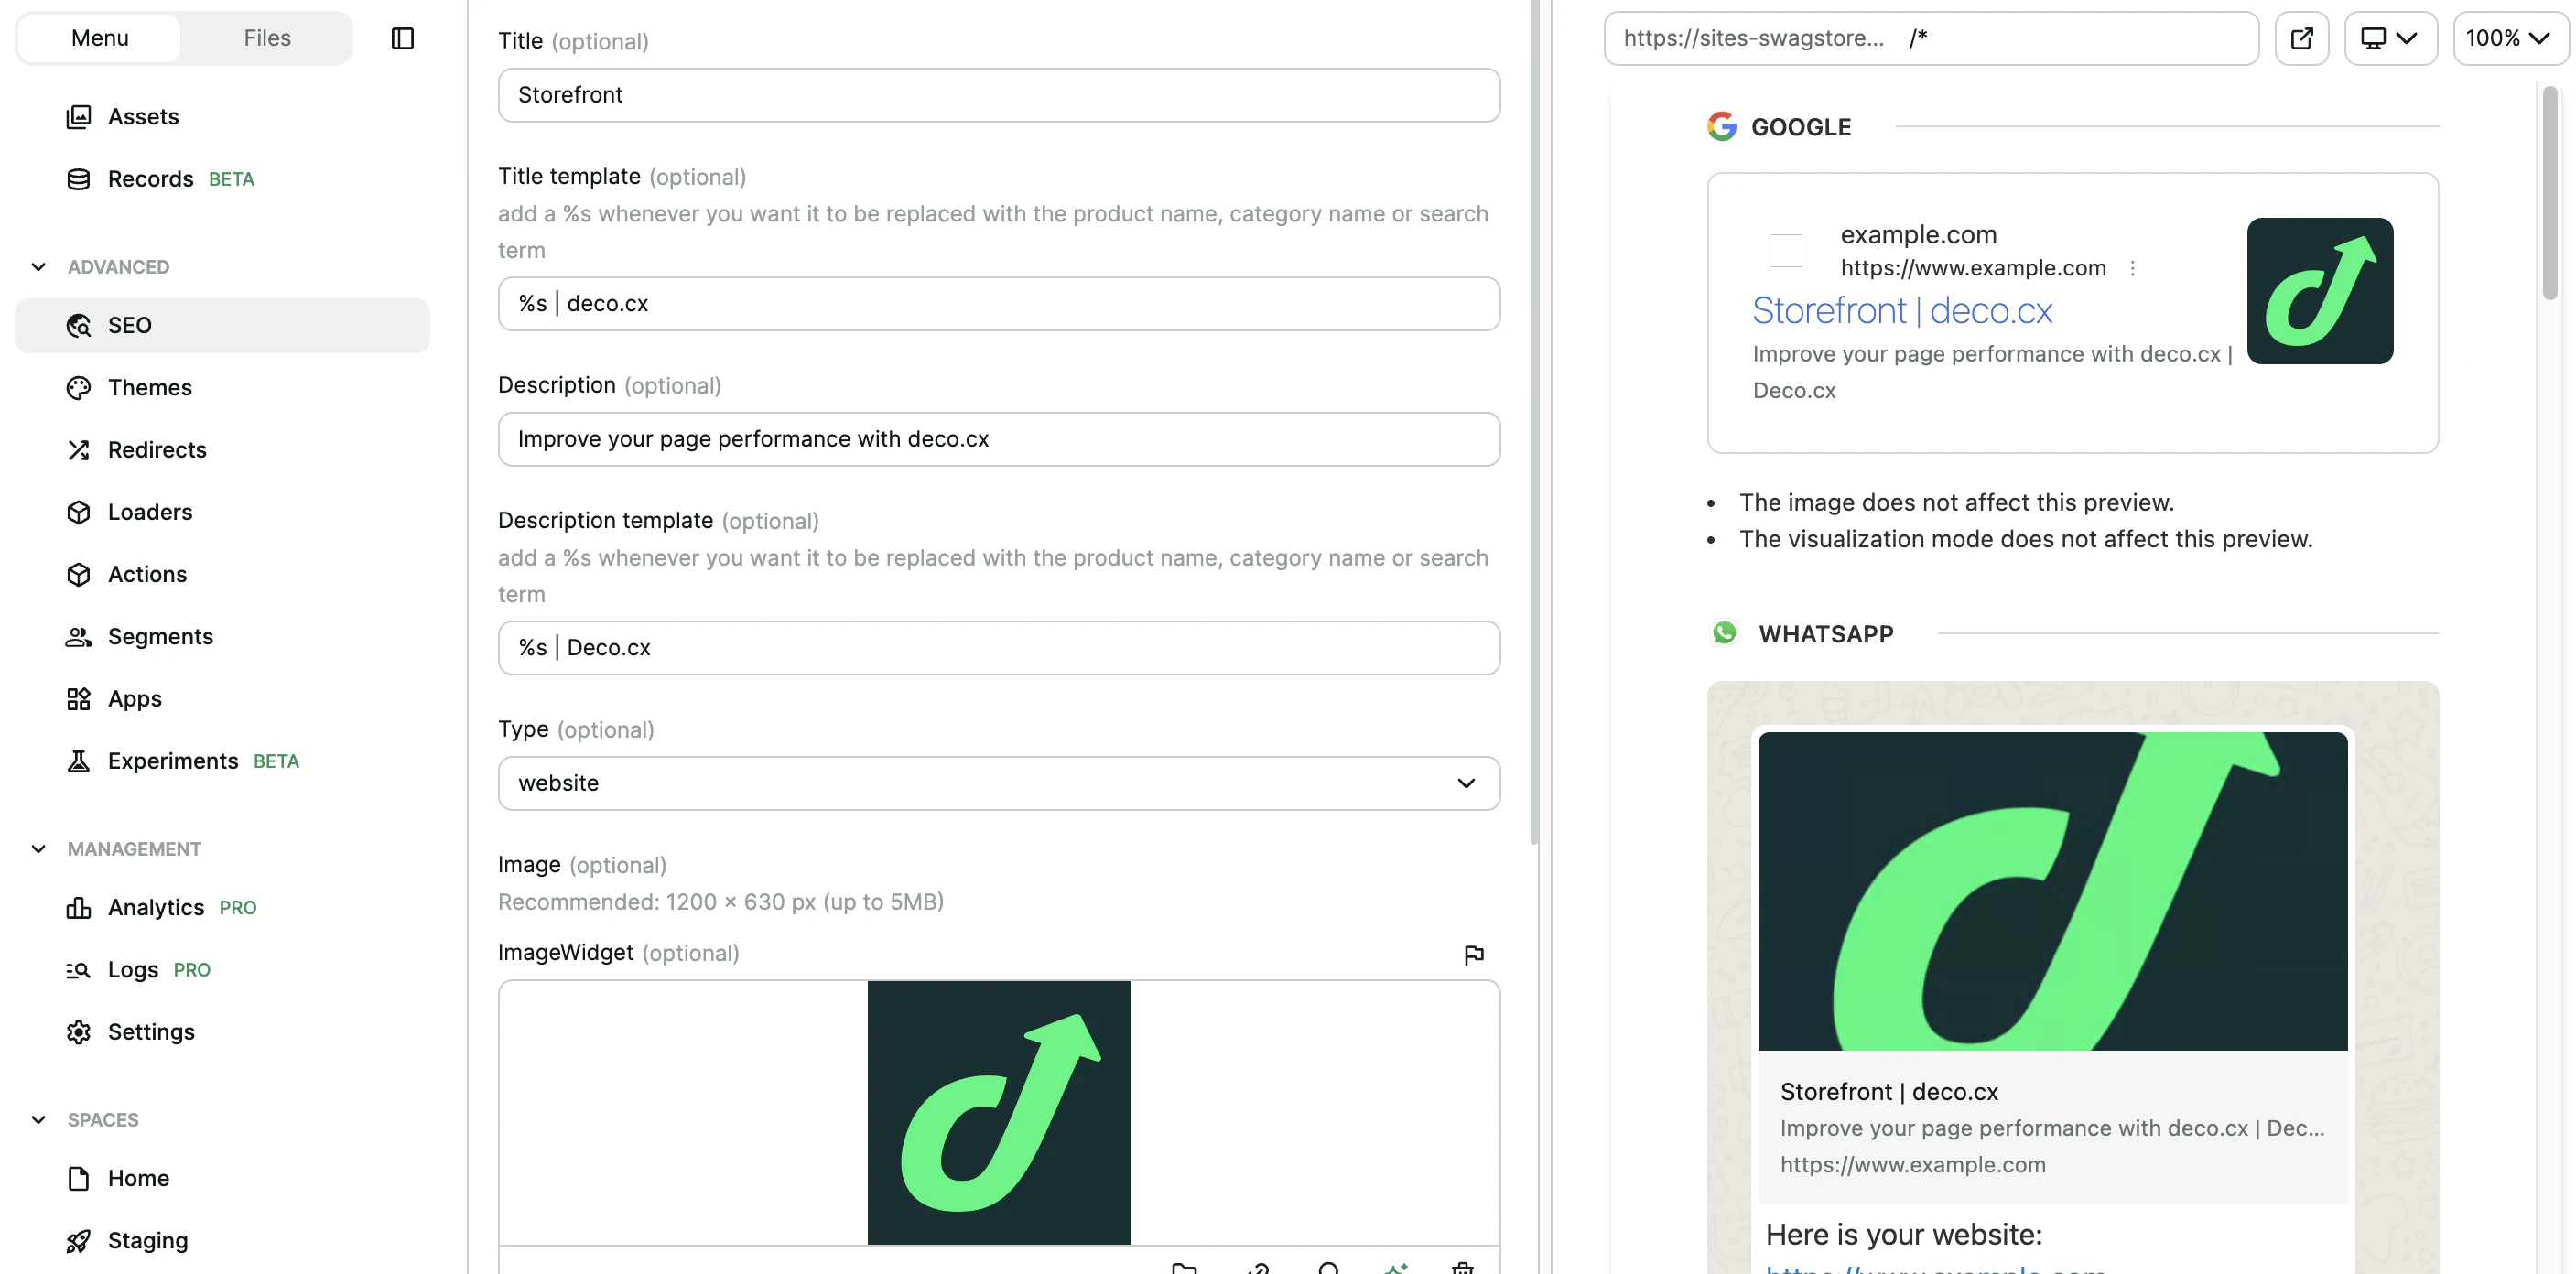Tick the checkbox beside example.com preview

1784,251
